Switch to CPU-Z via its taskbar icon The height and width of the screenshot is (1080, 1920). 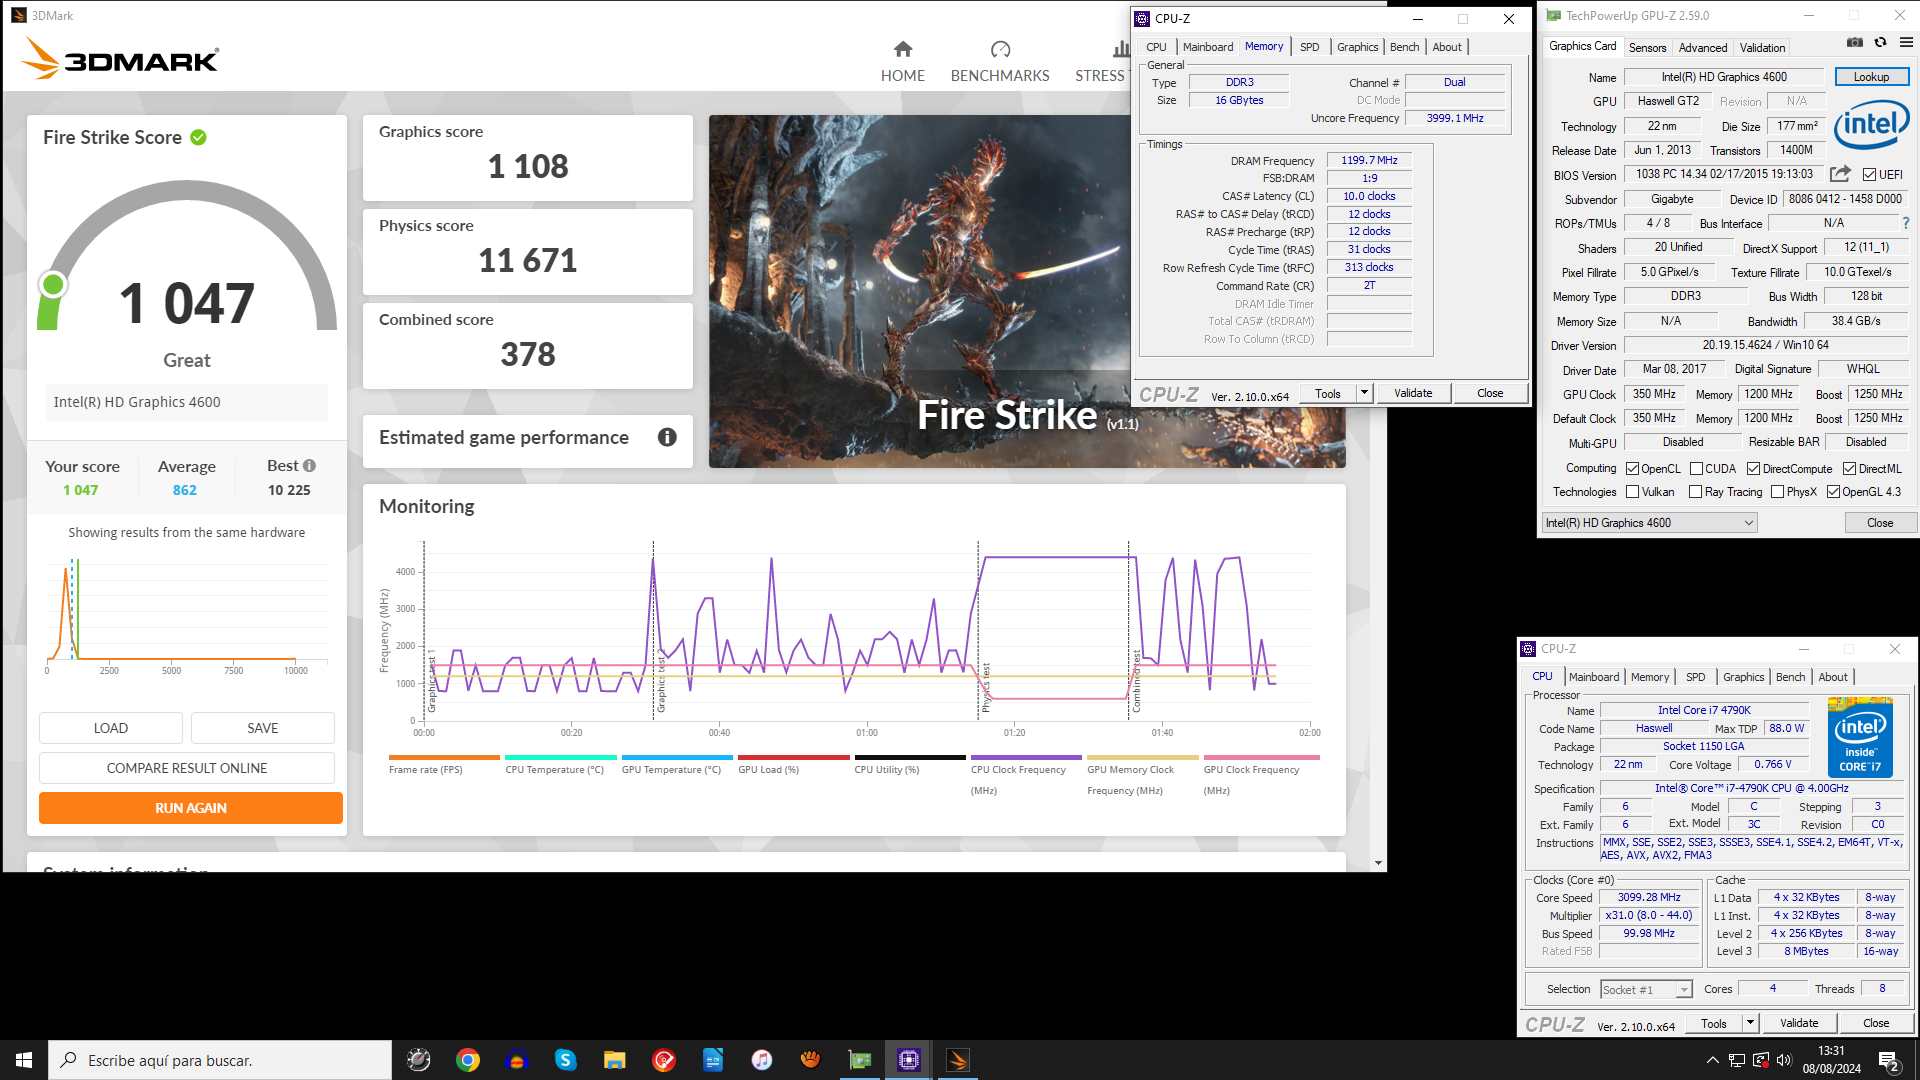click(x=909, y=1060)
